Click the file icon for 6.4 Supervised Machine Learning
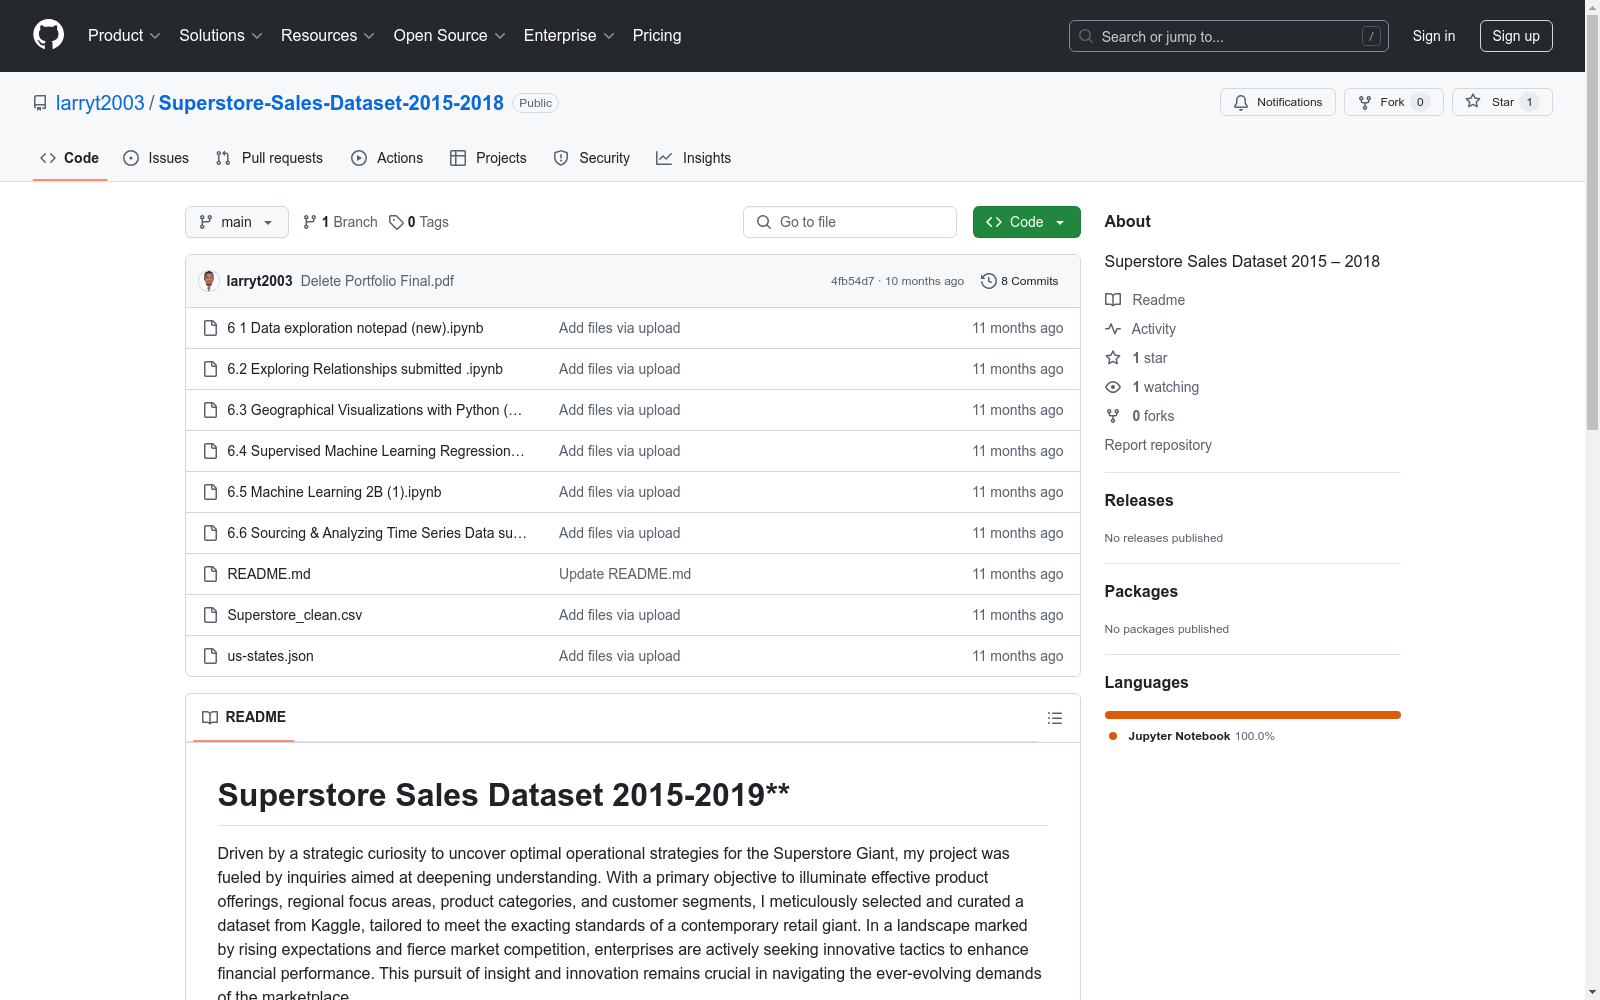 click(x=210, y=451)
